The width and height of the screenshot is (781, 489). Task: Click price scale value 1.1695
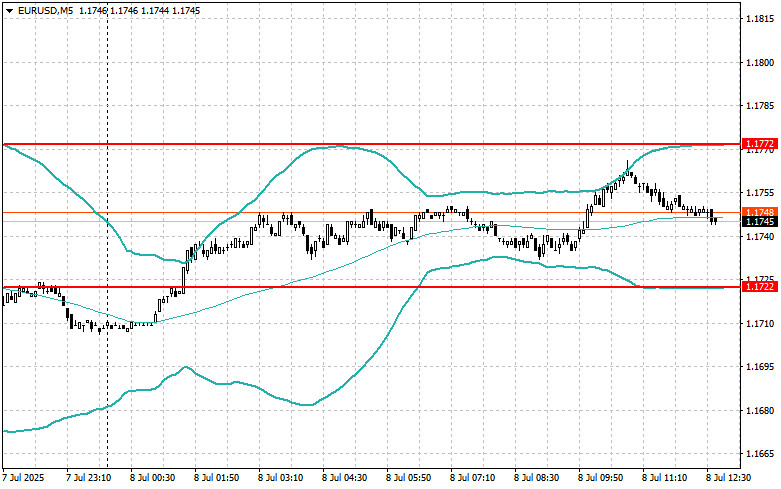click(760, 367)
